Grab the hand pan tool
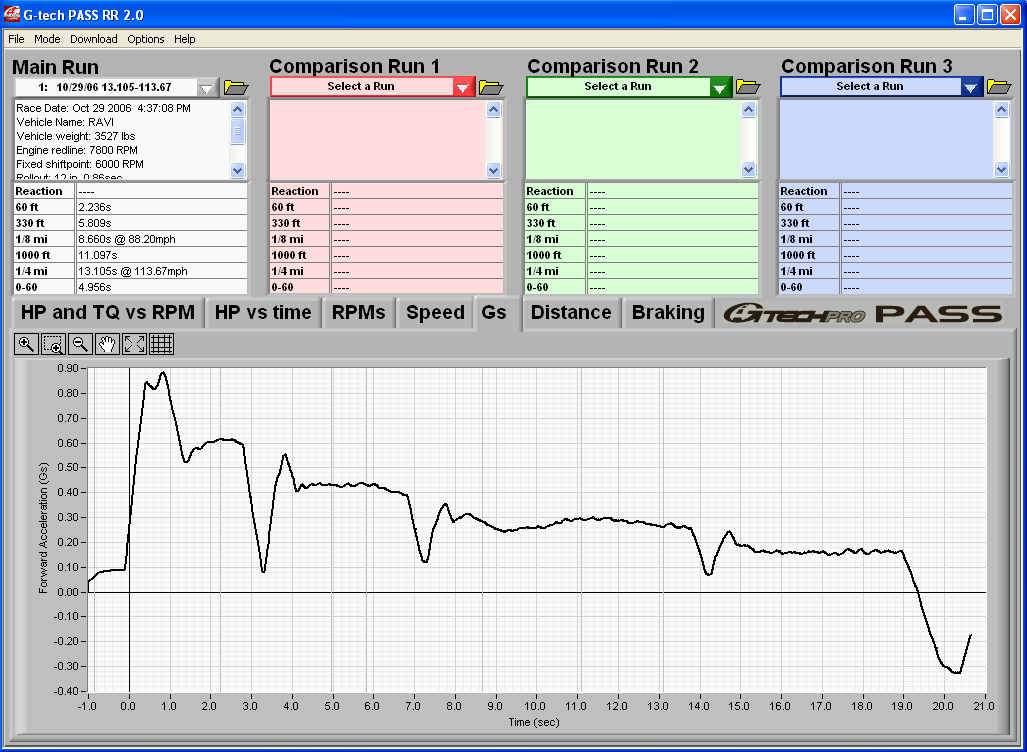This screenshot has width=1027, height=752. tap(107, 344)
